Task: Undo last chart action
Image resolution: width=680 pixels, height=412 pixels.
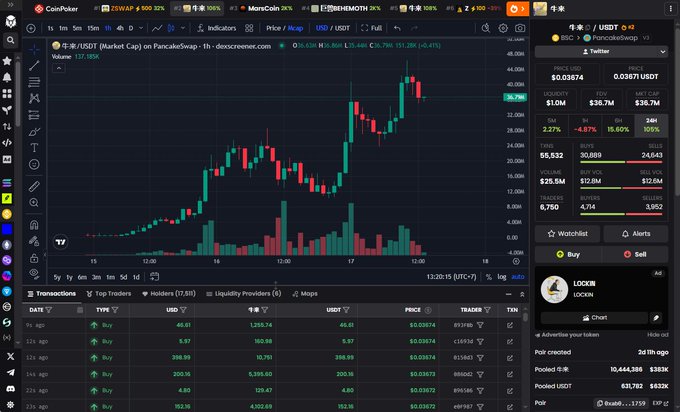Action: pyautogui.click(x=397, y=28)
